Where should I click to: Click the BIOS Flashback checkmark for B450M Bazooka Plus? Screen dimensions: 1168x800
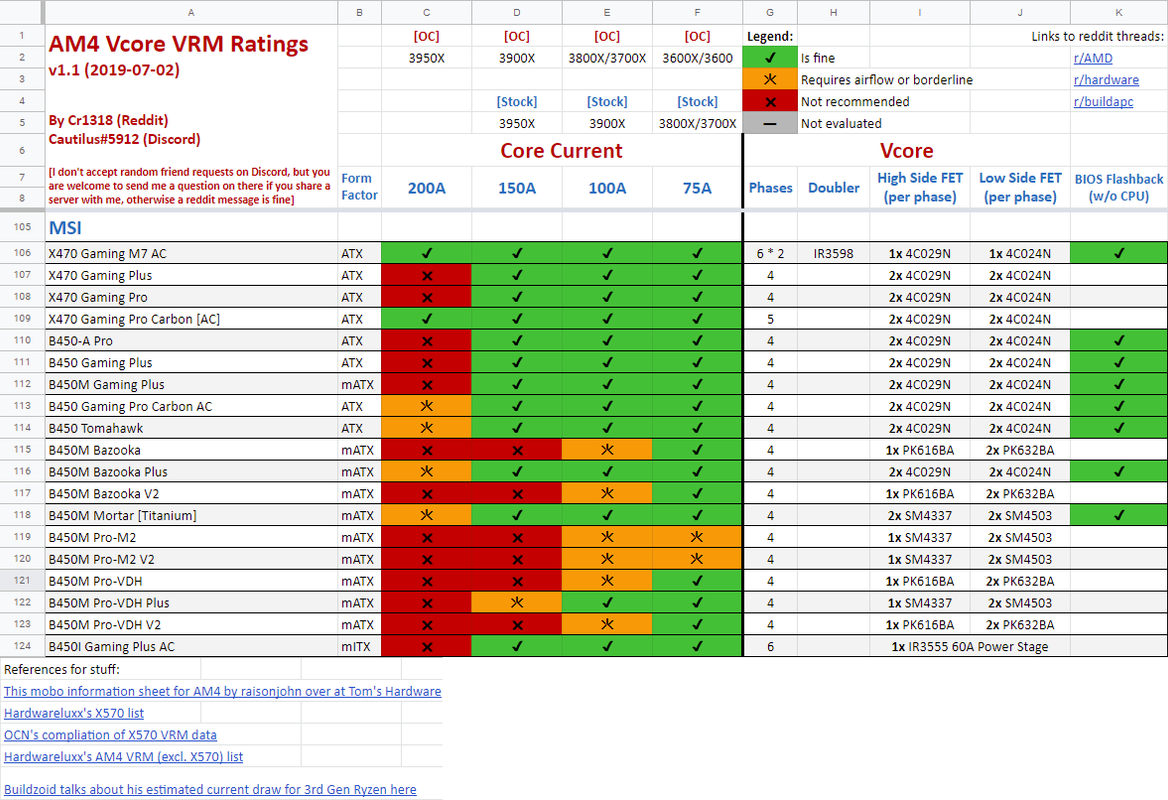1119,472
